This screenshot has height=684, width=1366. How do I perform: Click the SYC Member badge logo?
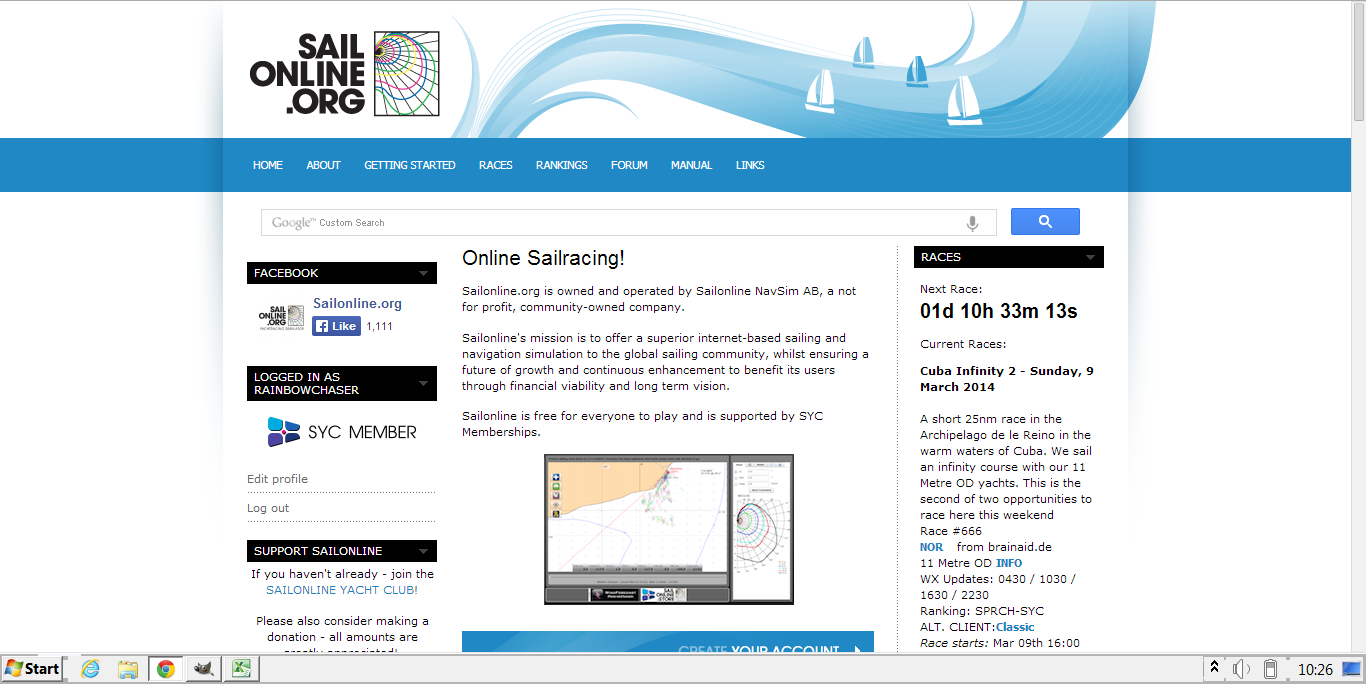342,432
